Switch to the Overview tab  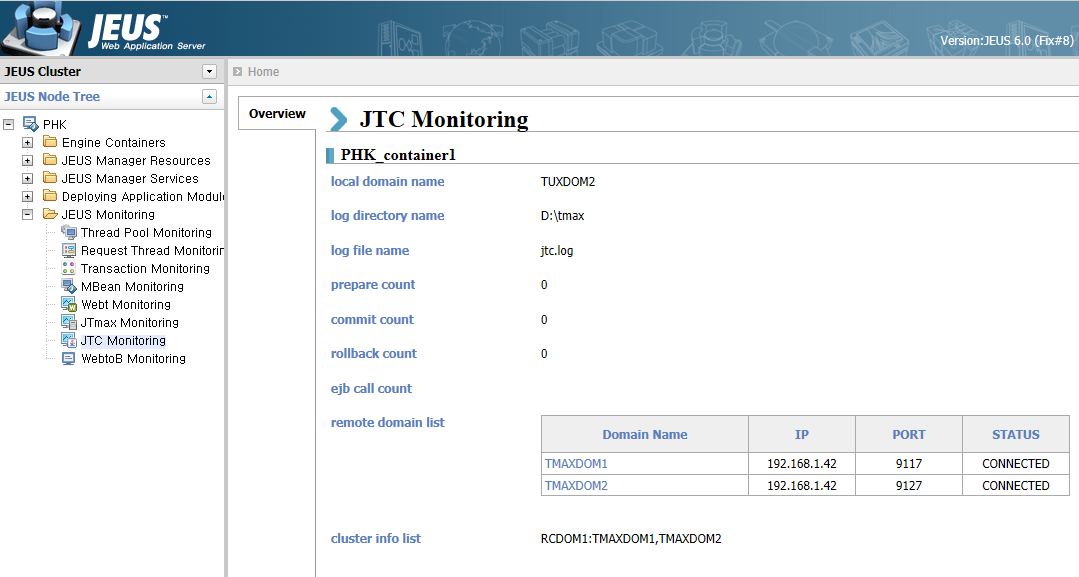[x=277, y=114]
